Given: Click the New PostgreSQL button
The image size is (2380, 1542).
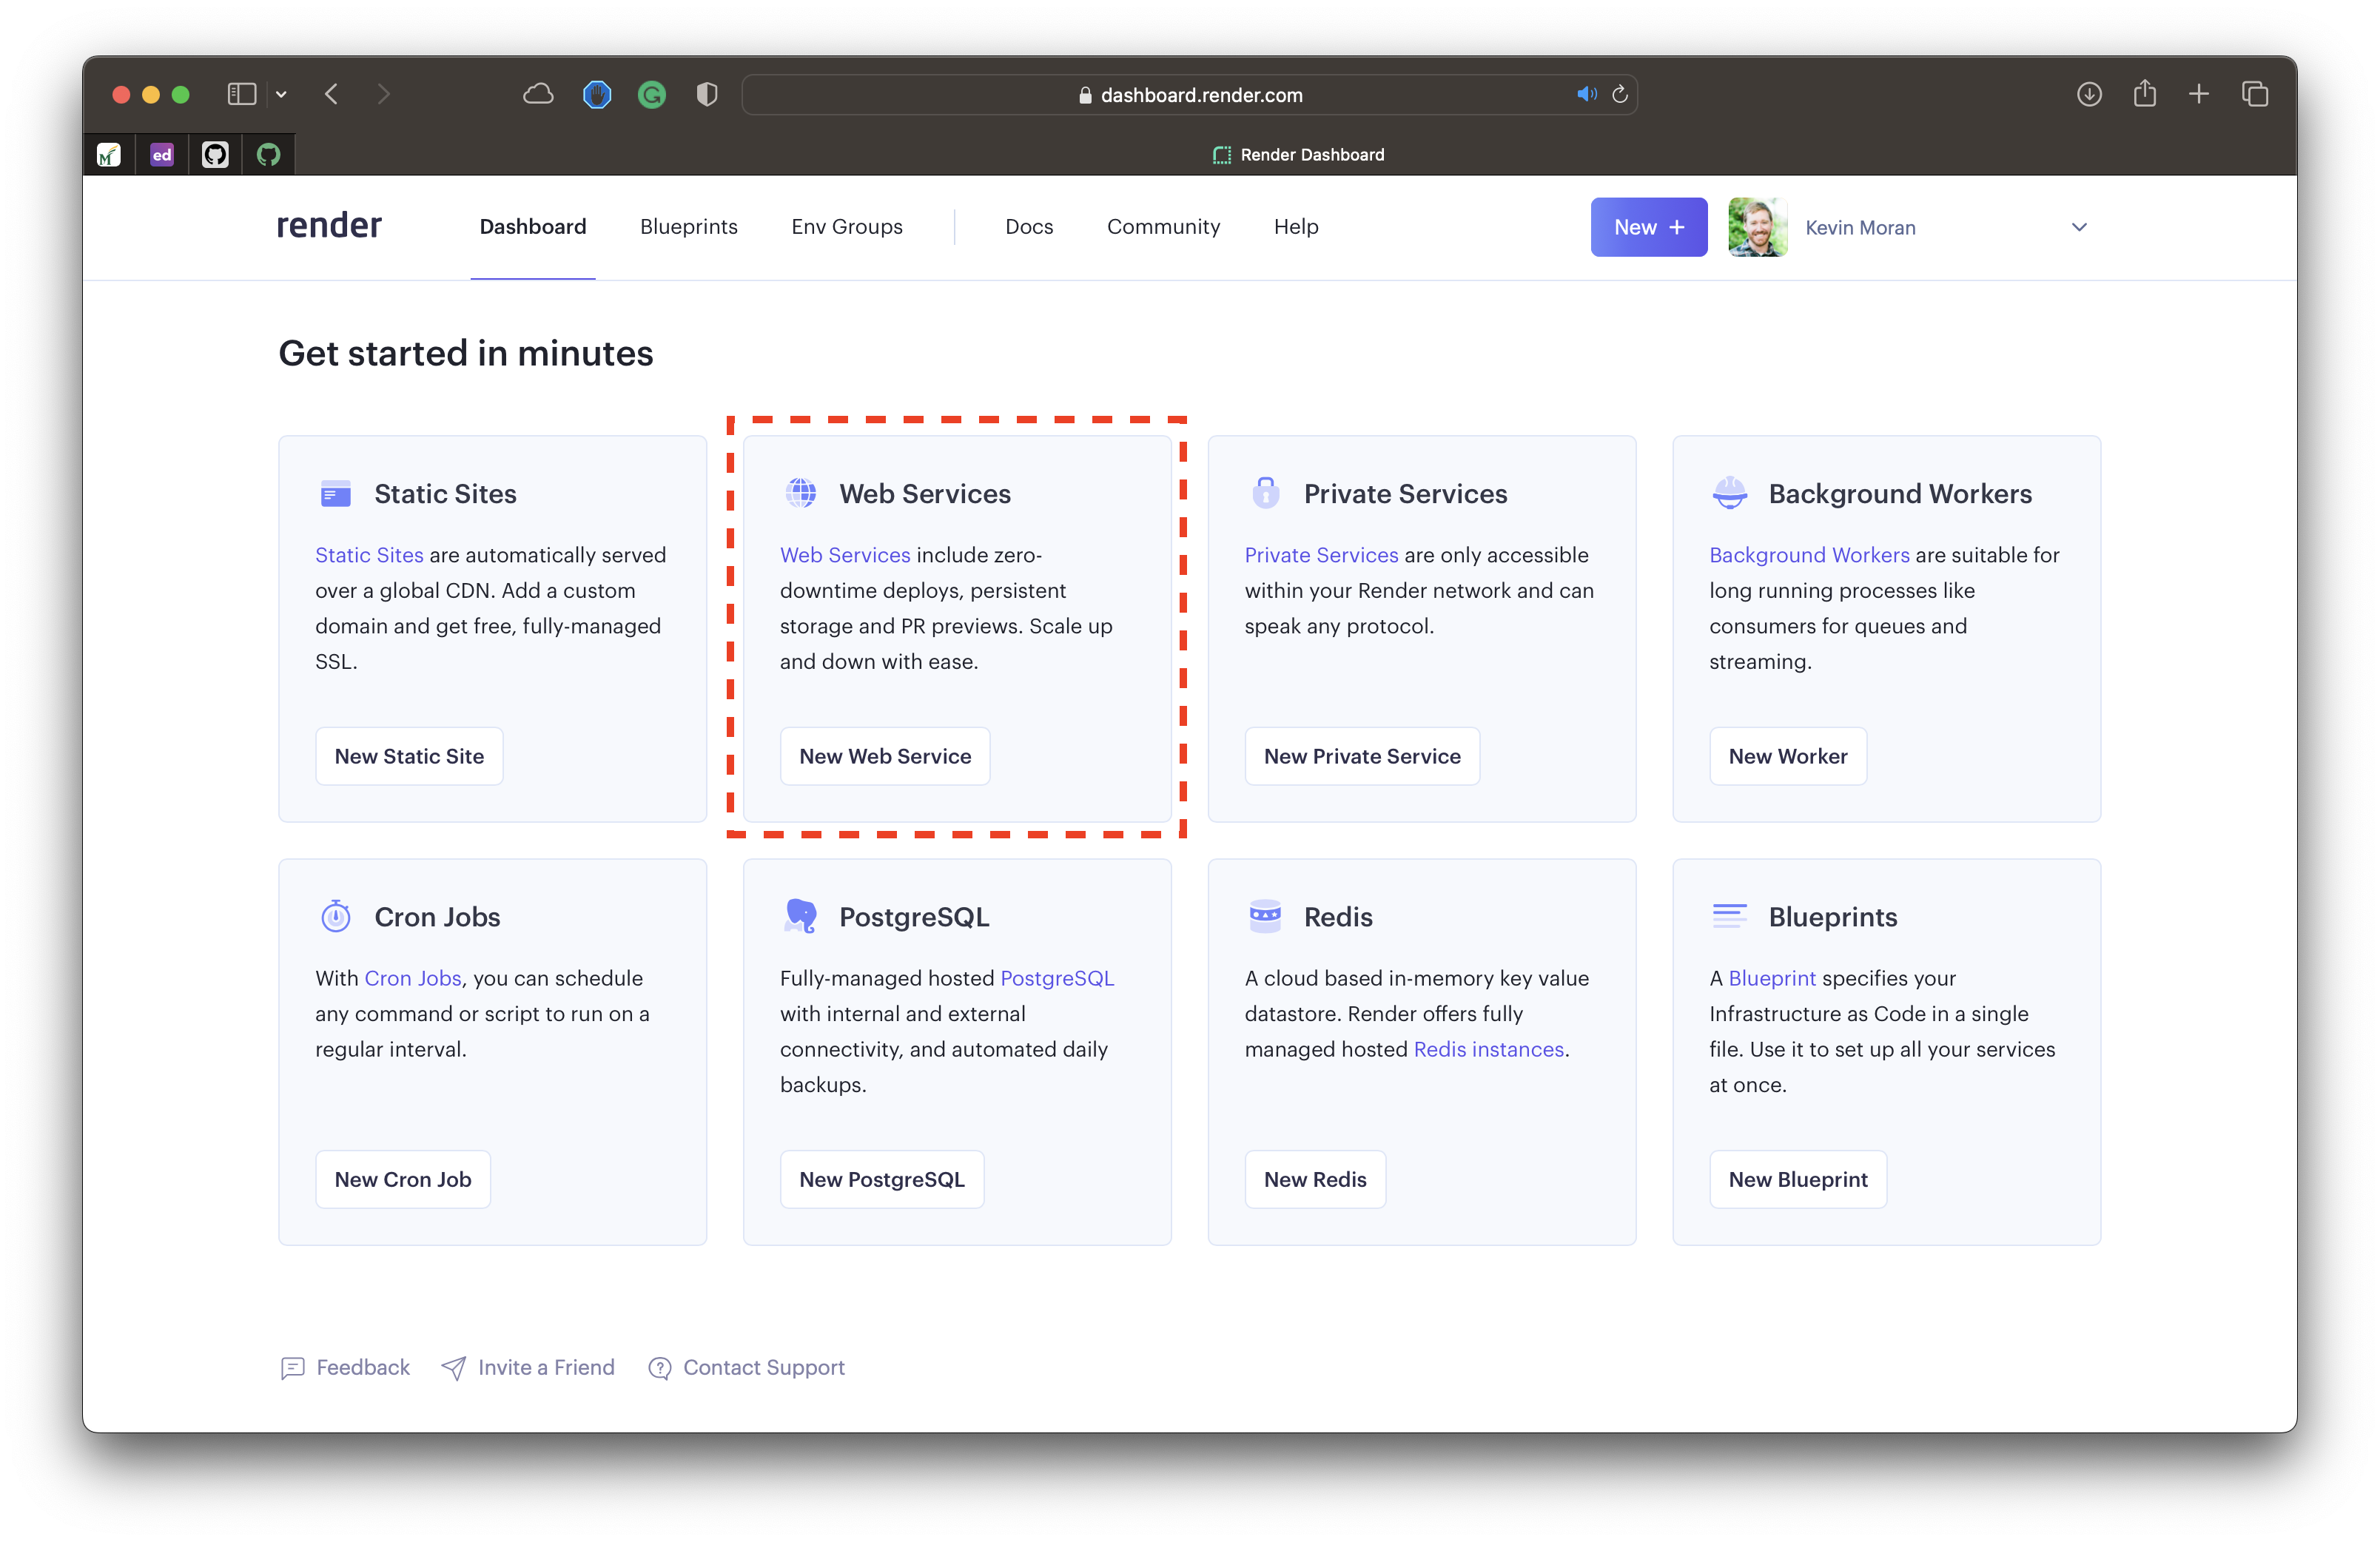Looking at the screenshot, I should coord(882,1180).
